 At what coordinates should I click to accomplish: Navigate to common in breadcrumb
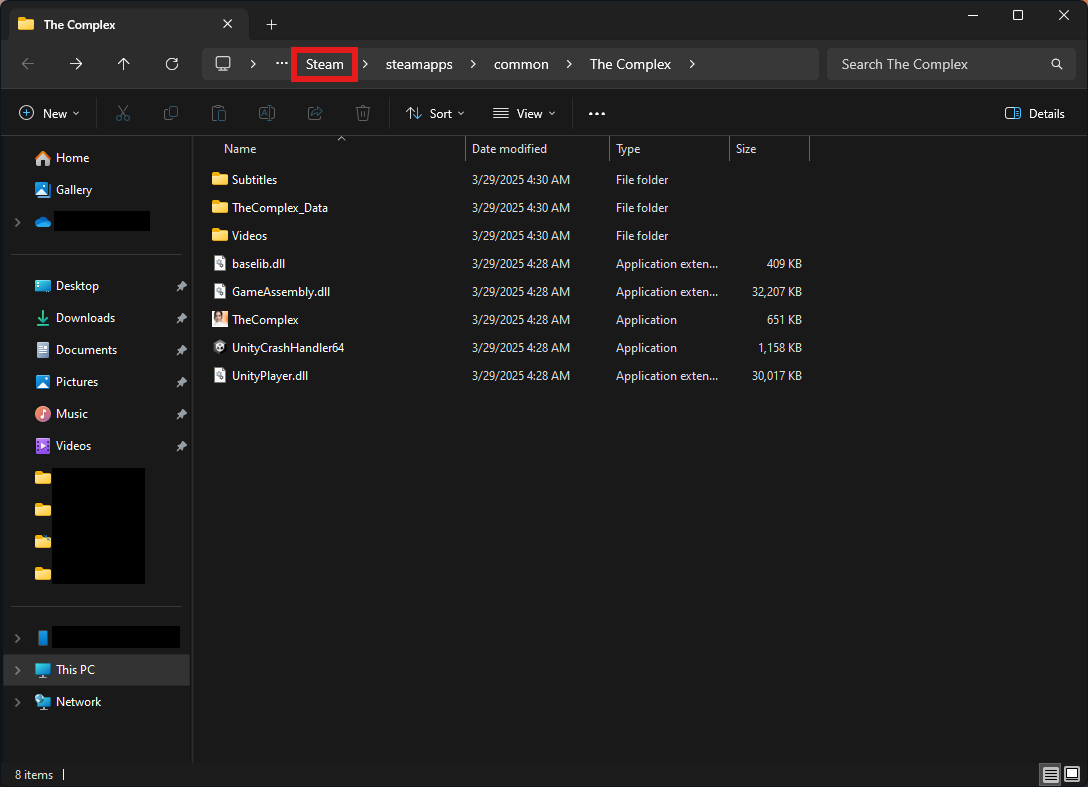pyautogui.click(x=521, y=64)
